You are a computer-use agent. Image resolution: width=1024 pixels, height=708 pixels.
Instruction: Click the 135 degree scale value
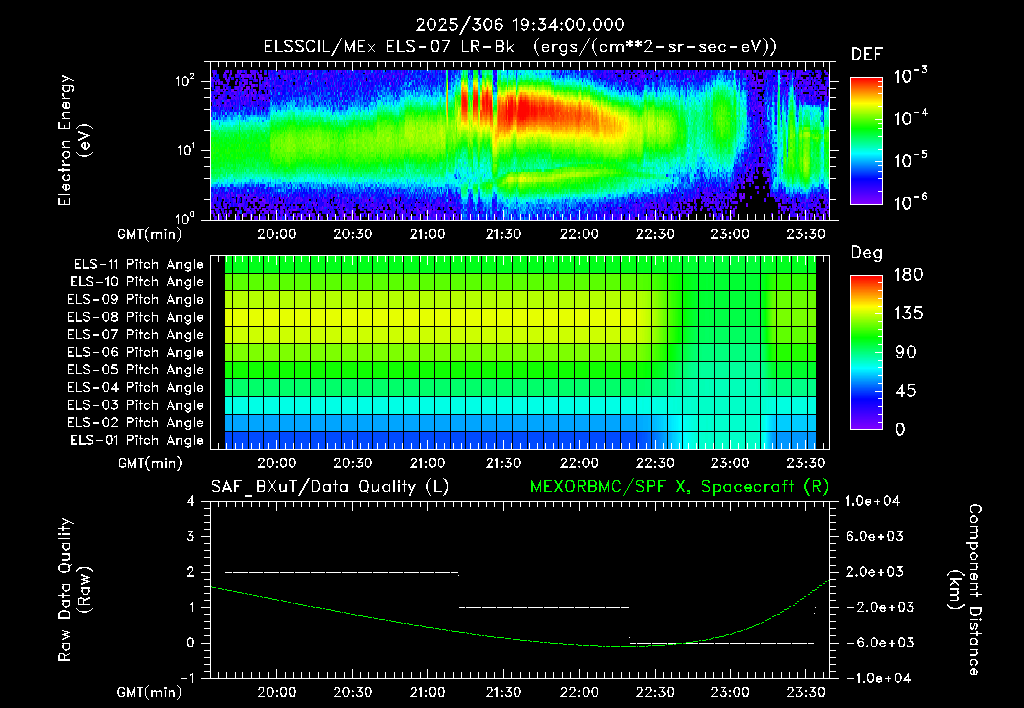(x=908, y=313)
